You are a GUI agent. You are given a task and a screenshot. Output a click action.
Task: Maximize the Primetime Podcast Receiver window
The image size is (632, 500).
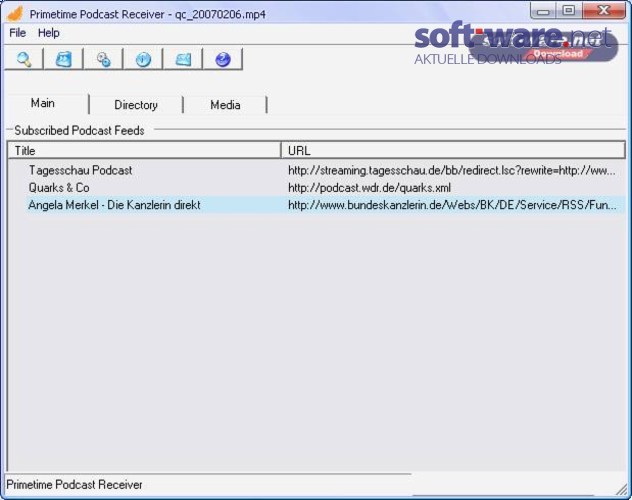(569, 11)
